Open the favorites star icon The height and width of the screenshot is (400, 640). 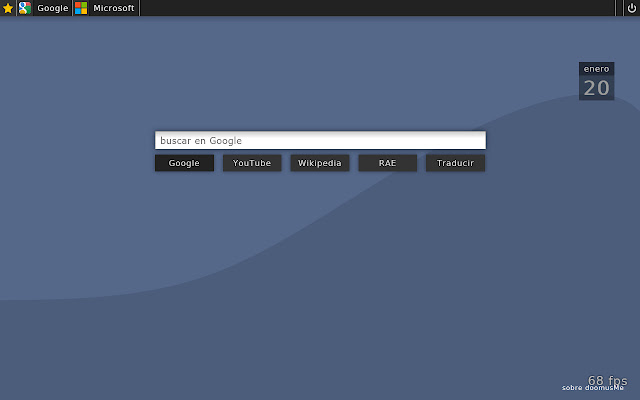(8, 8)
